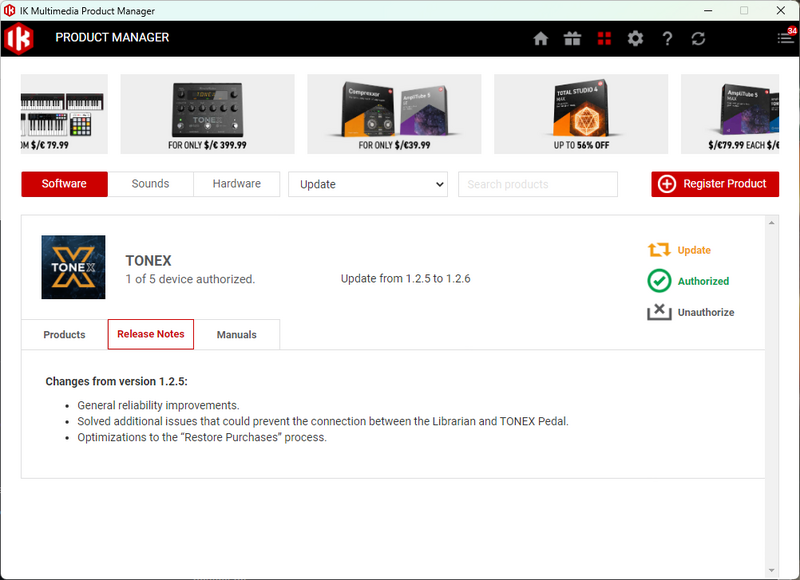Switch to the Sounds tab
This screenshot has width=800, height=580.
pos(151,184)
